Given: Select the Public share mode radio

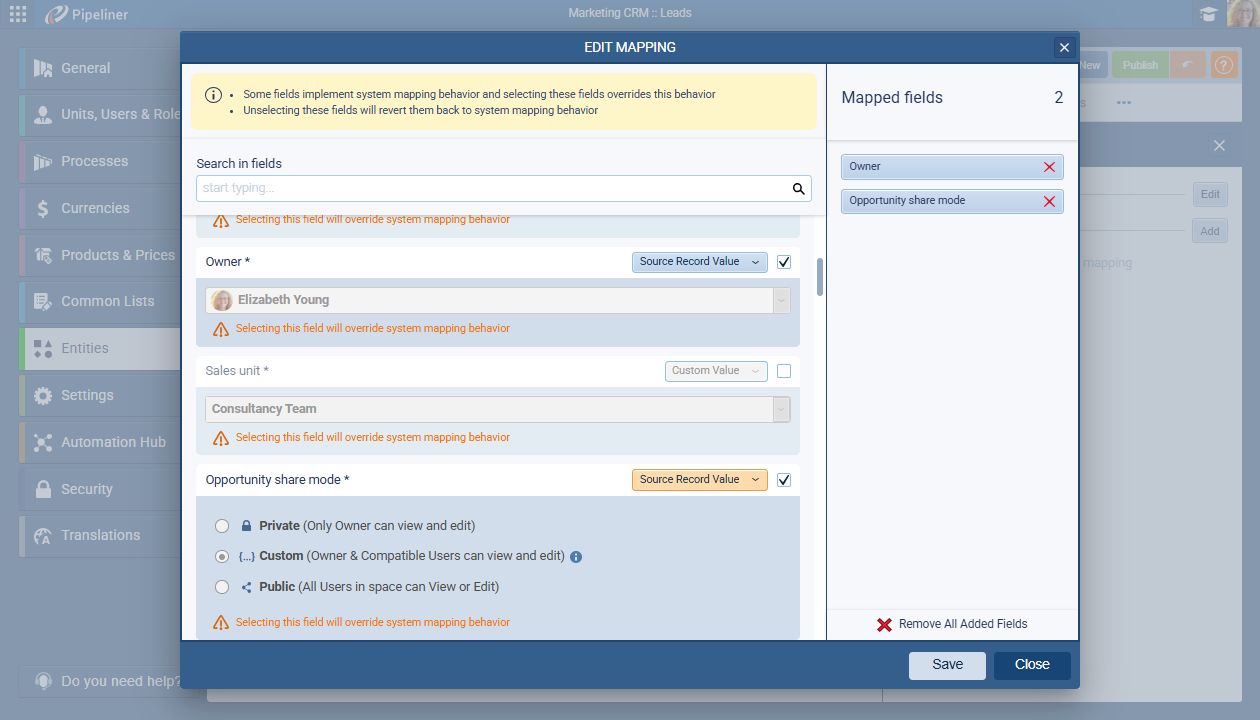Looking at the screenshot, I should point(222,587).
